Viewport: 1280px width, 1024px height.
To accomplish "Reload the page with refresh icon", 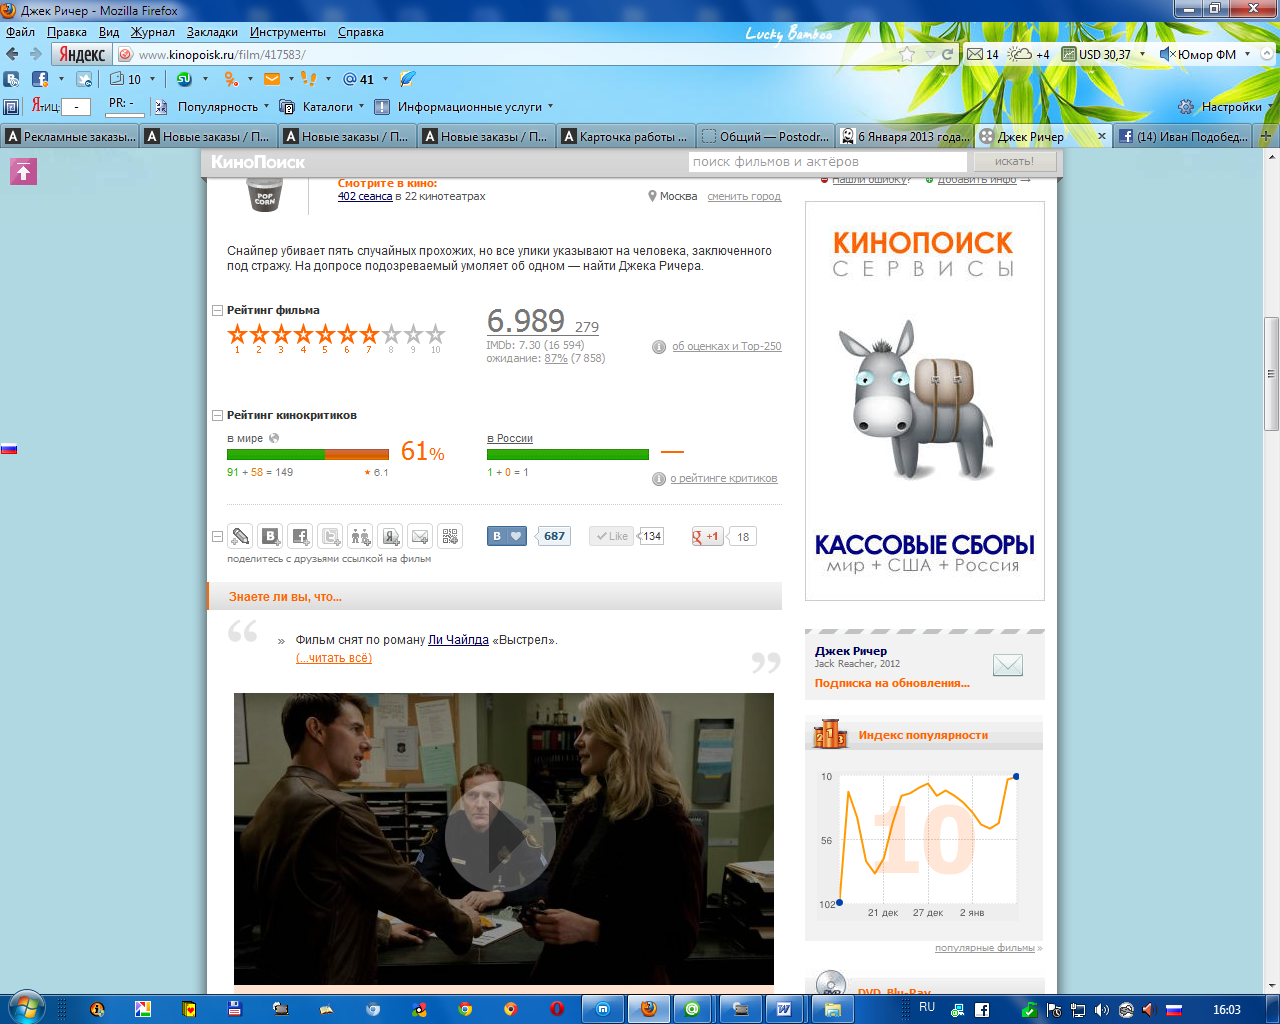I will point(947,54).
